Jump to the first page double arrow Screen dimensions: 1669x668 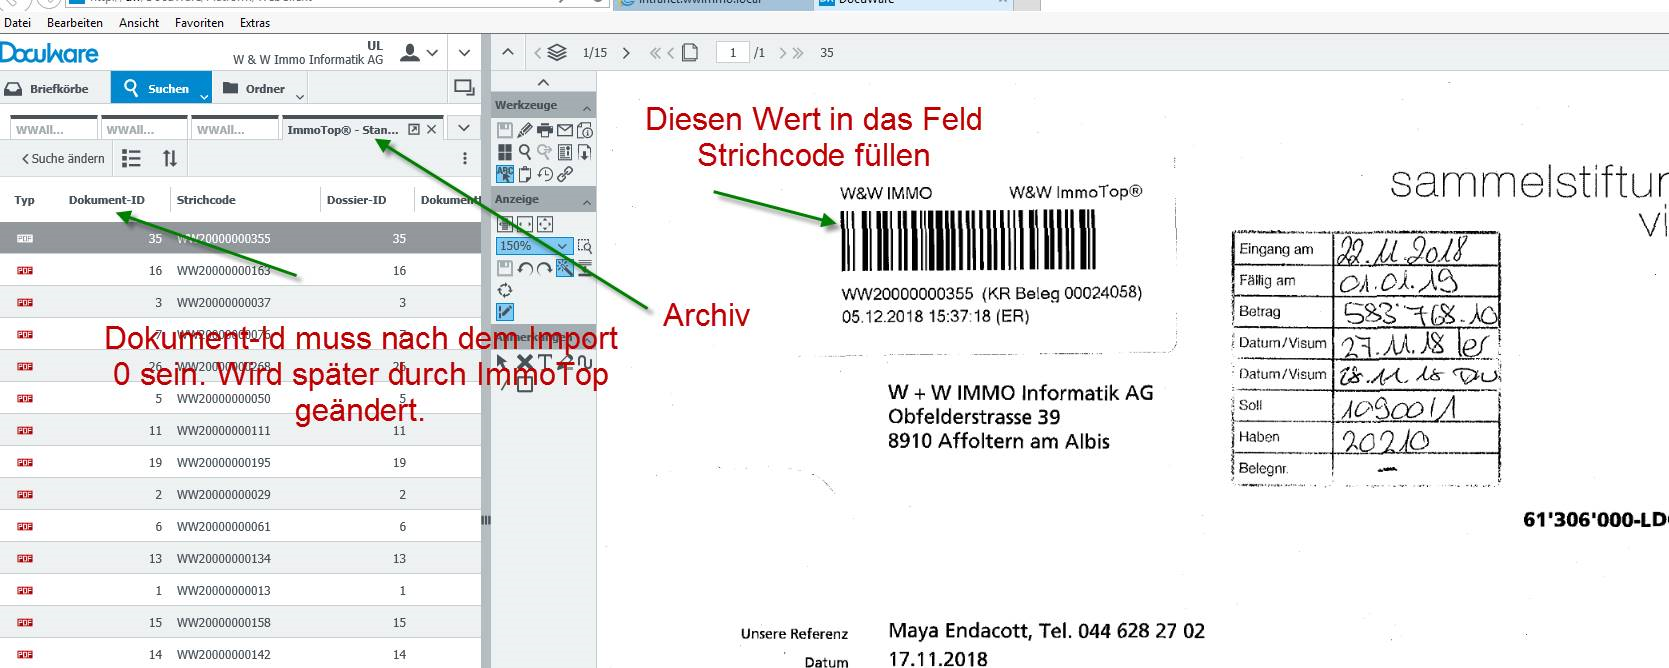655,53
